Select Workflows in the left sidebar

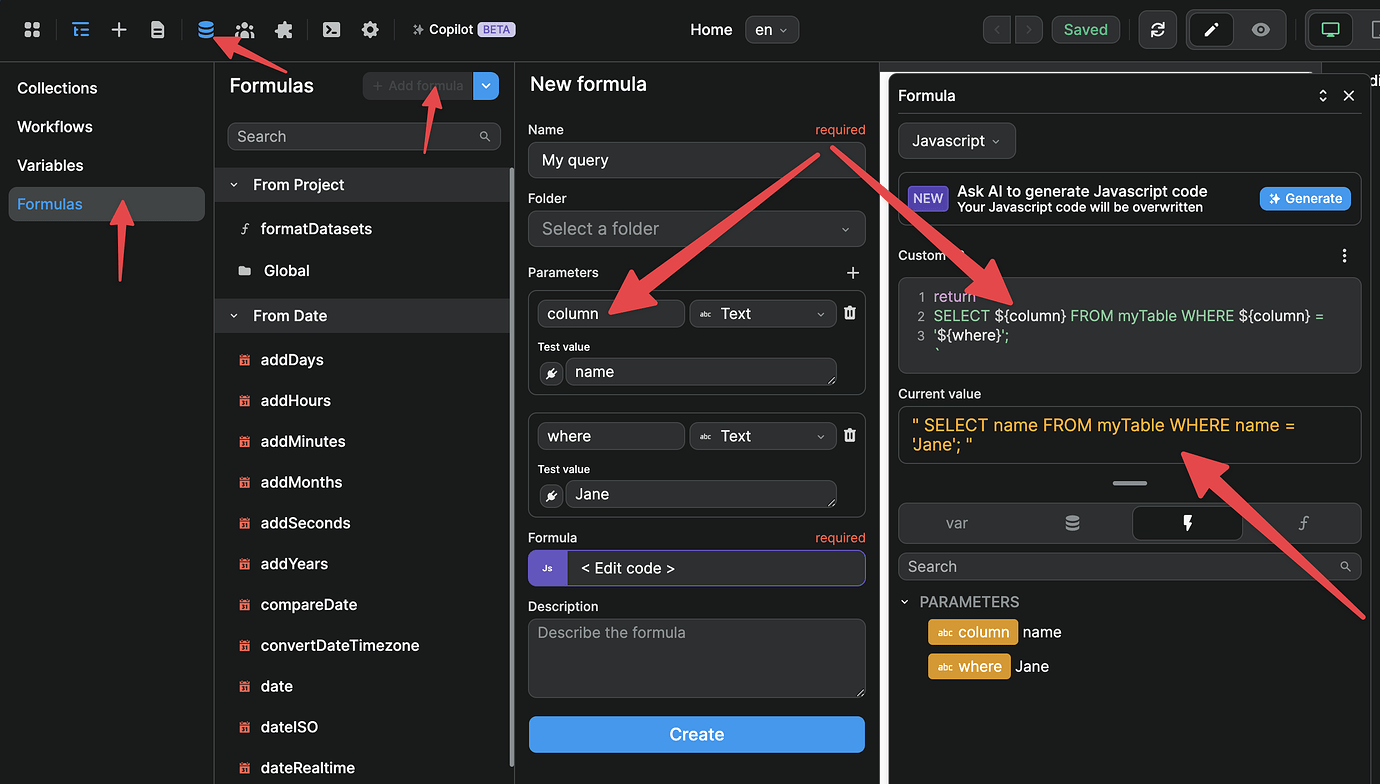click(x=55, y=127)
